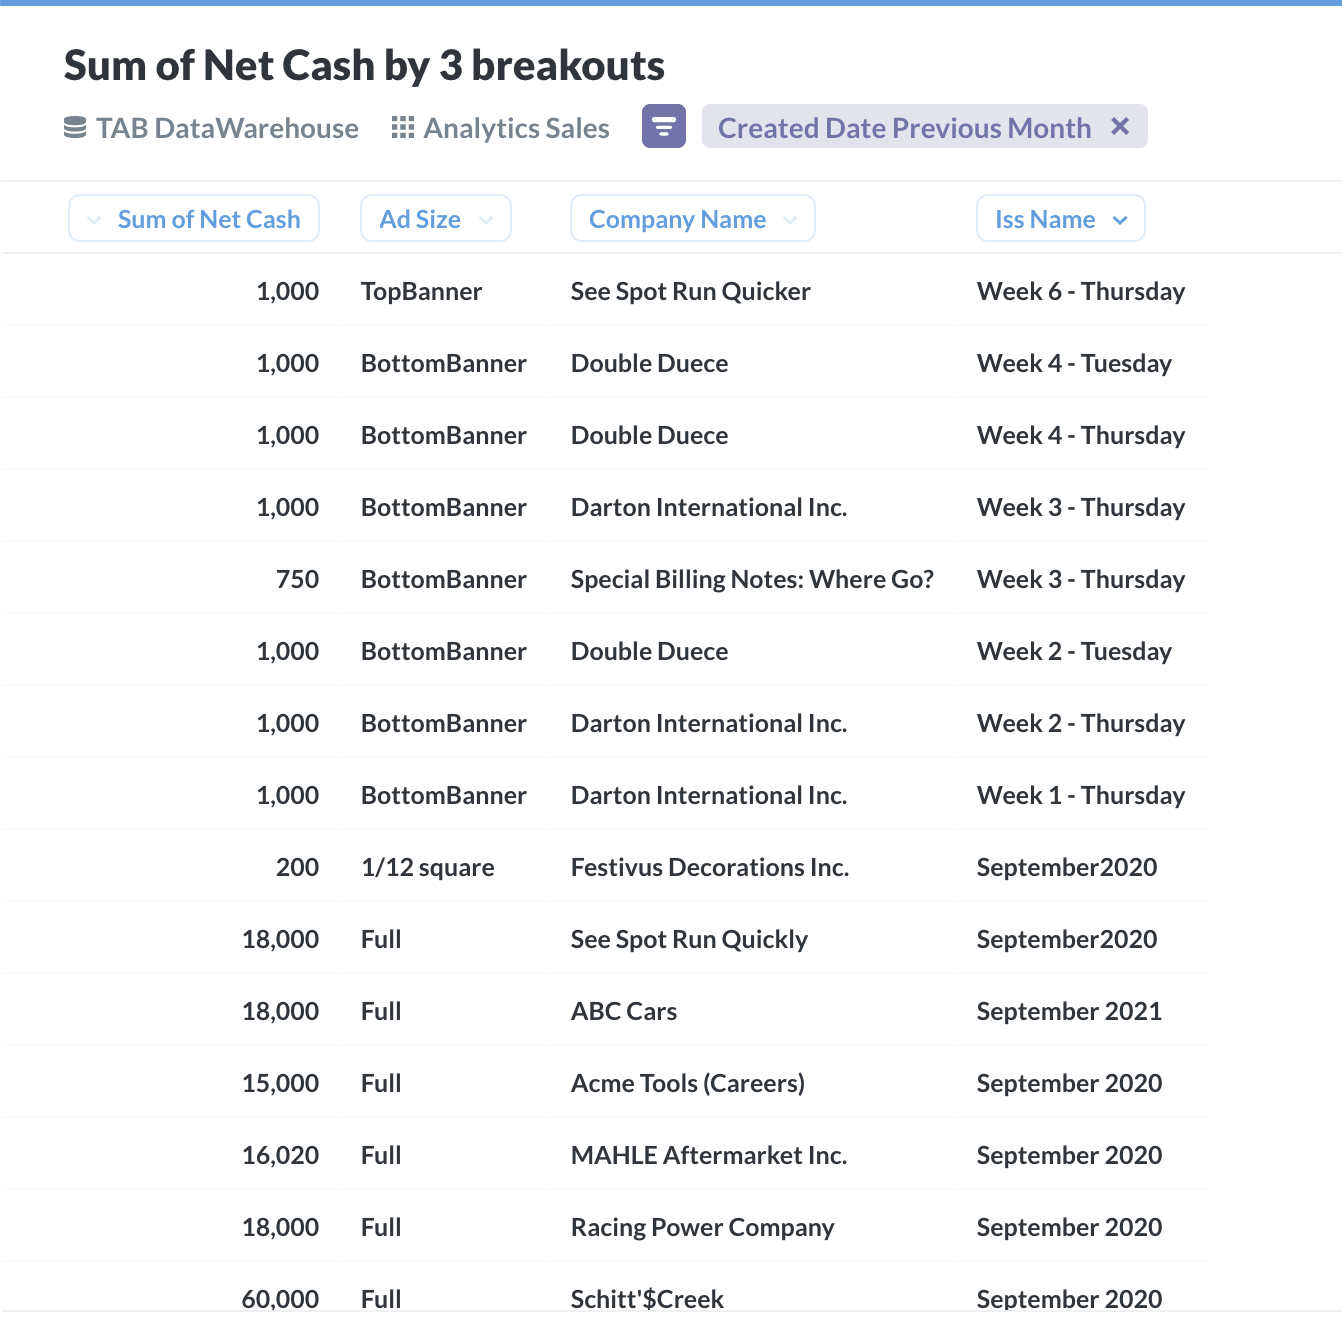Click the MAHLE Aftermarket Inc. cell
The width and height of the screenshot is (1342, 1320).
pyautogui.click(x=708, y=1155)
